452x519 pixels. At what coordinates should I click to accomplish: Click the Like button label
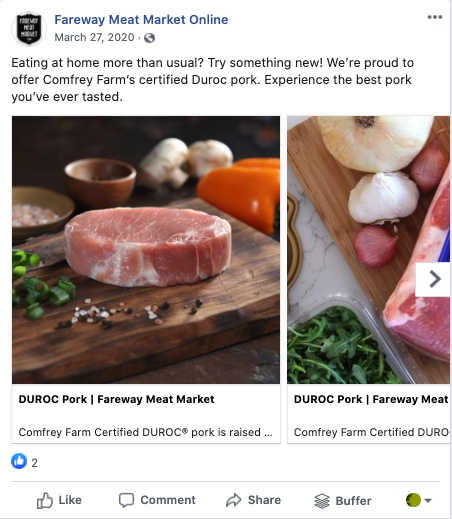[x=70, y=500]
